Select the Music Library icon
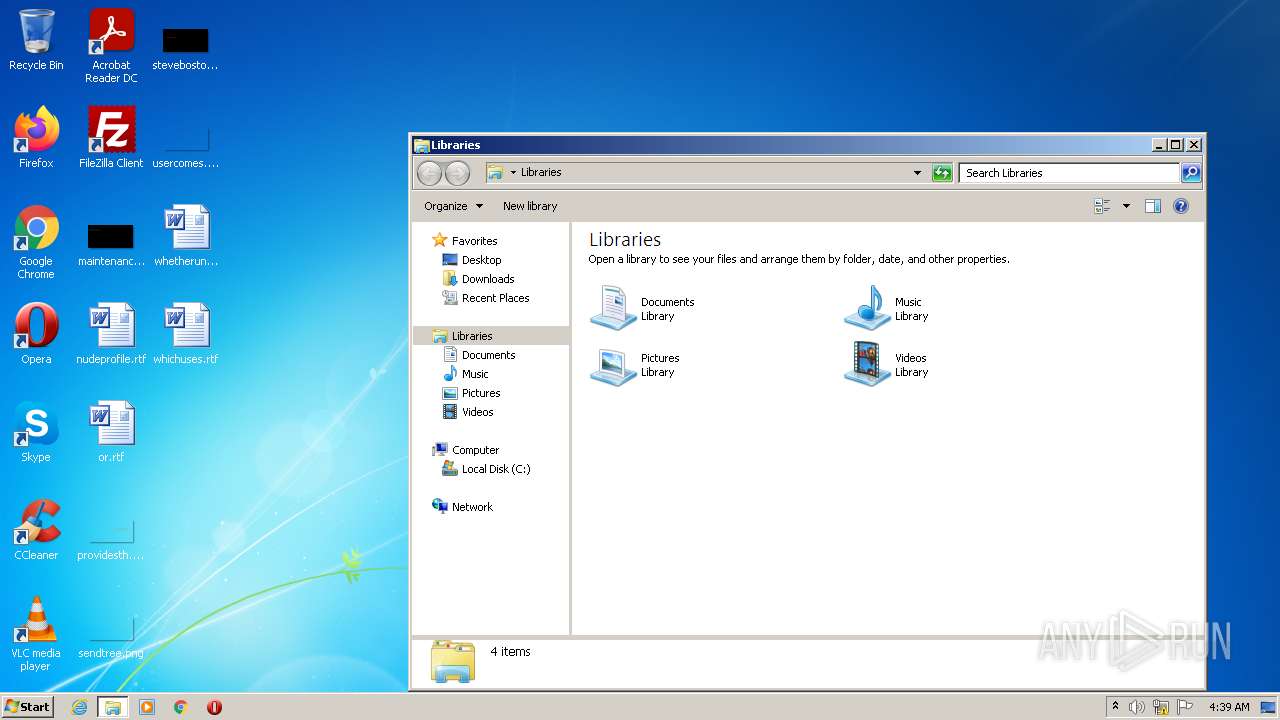The image size is (1280, 720). [x=887, y=308]
